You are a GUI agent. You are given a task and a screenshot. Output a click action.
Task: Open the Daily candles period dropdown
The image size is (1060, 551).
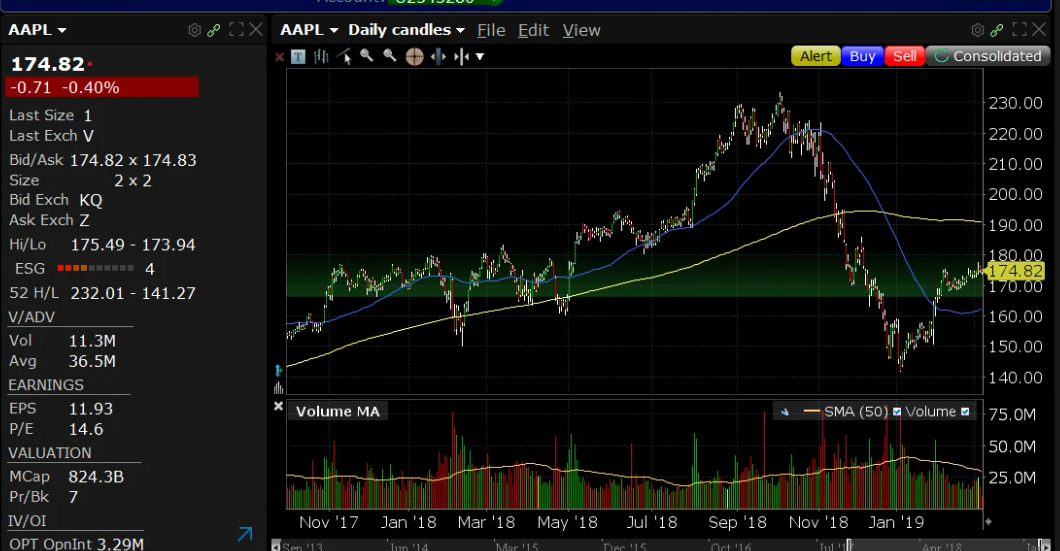click(x=406, y=30)
